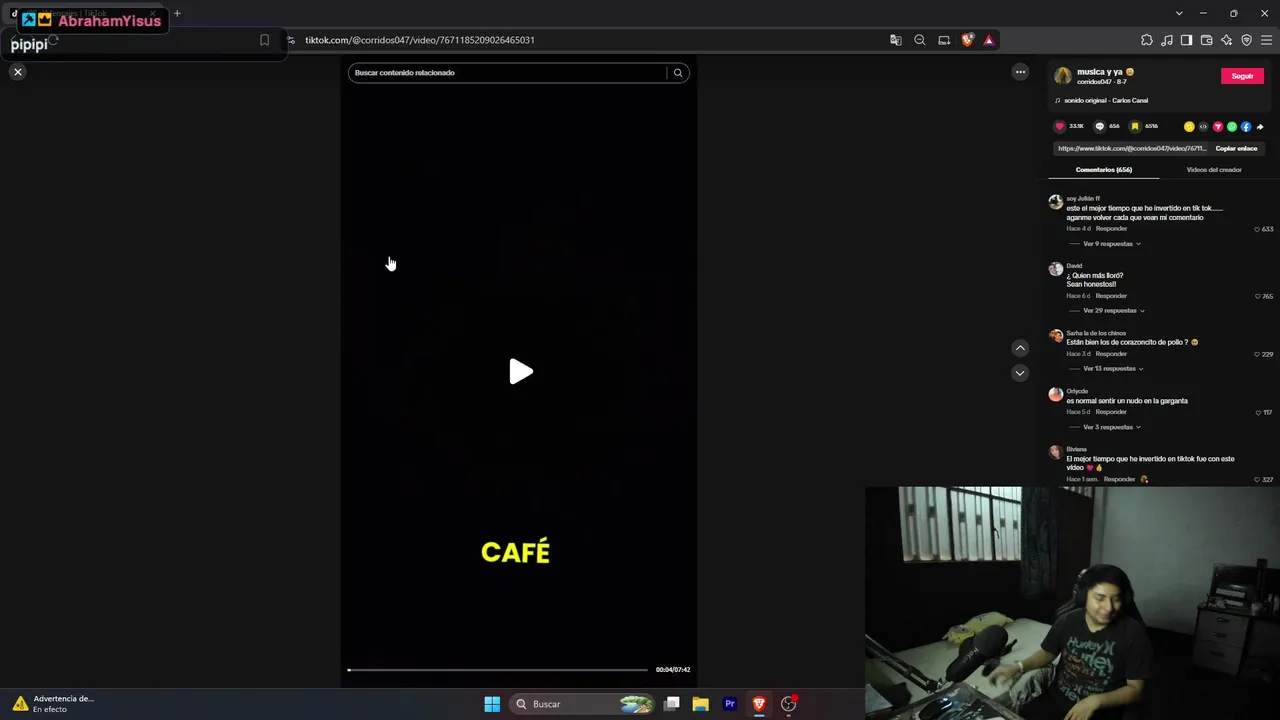Screen dimensions: 1280x720
Task: Open the Brave Wallet icon
Action: click(1206, 40)
